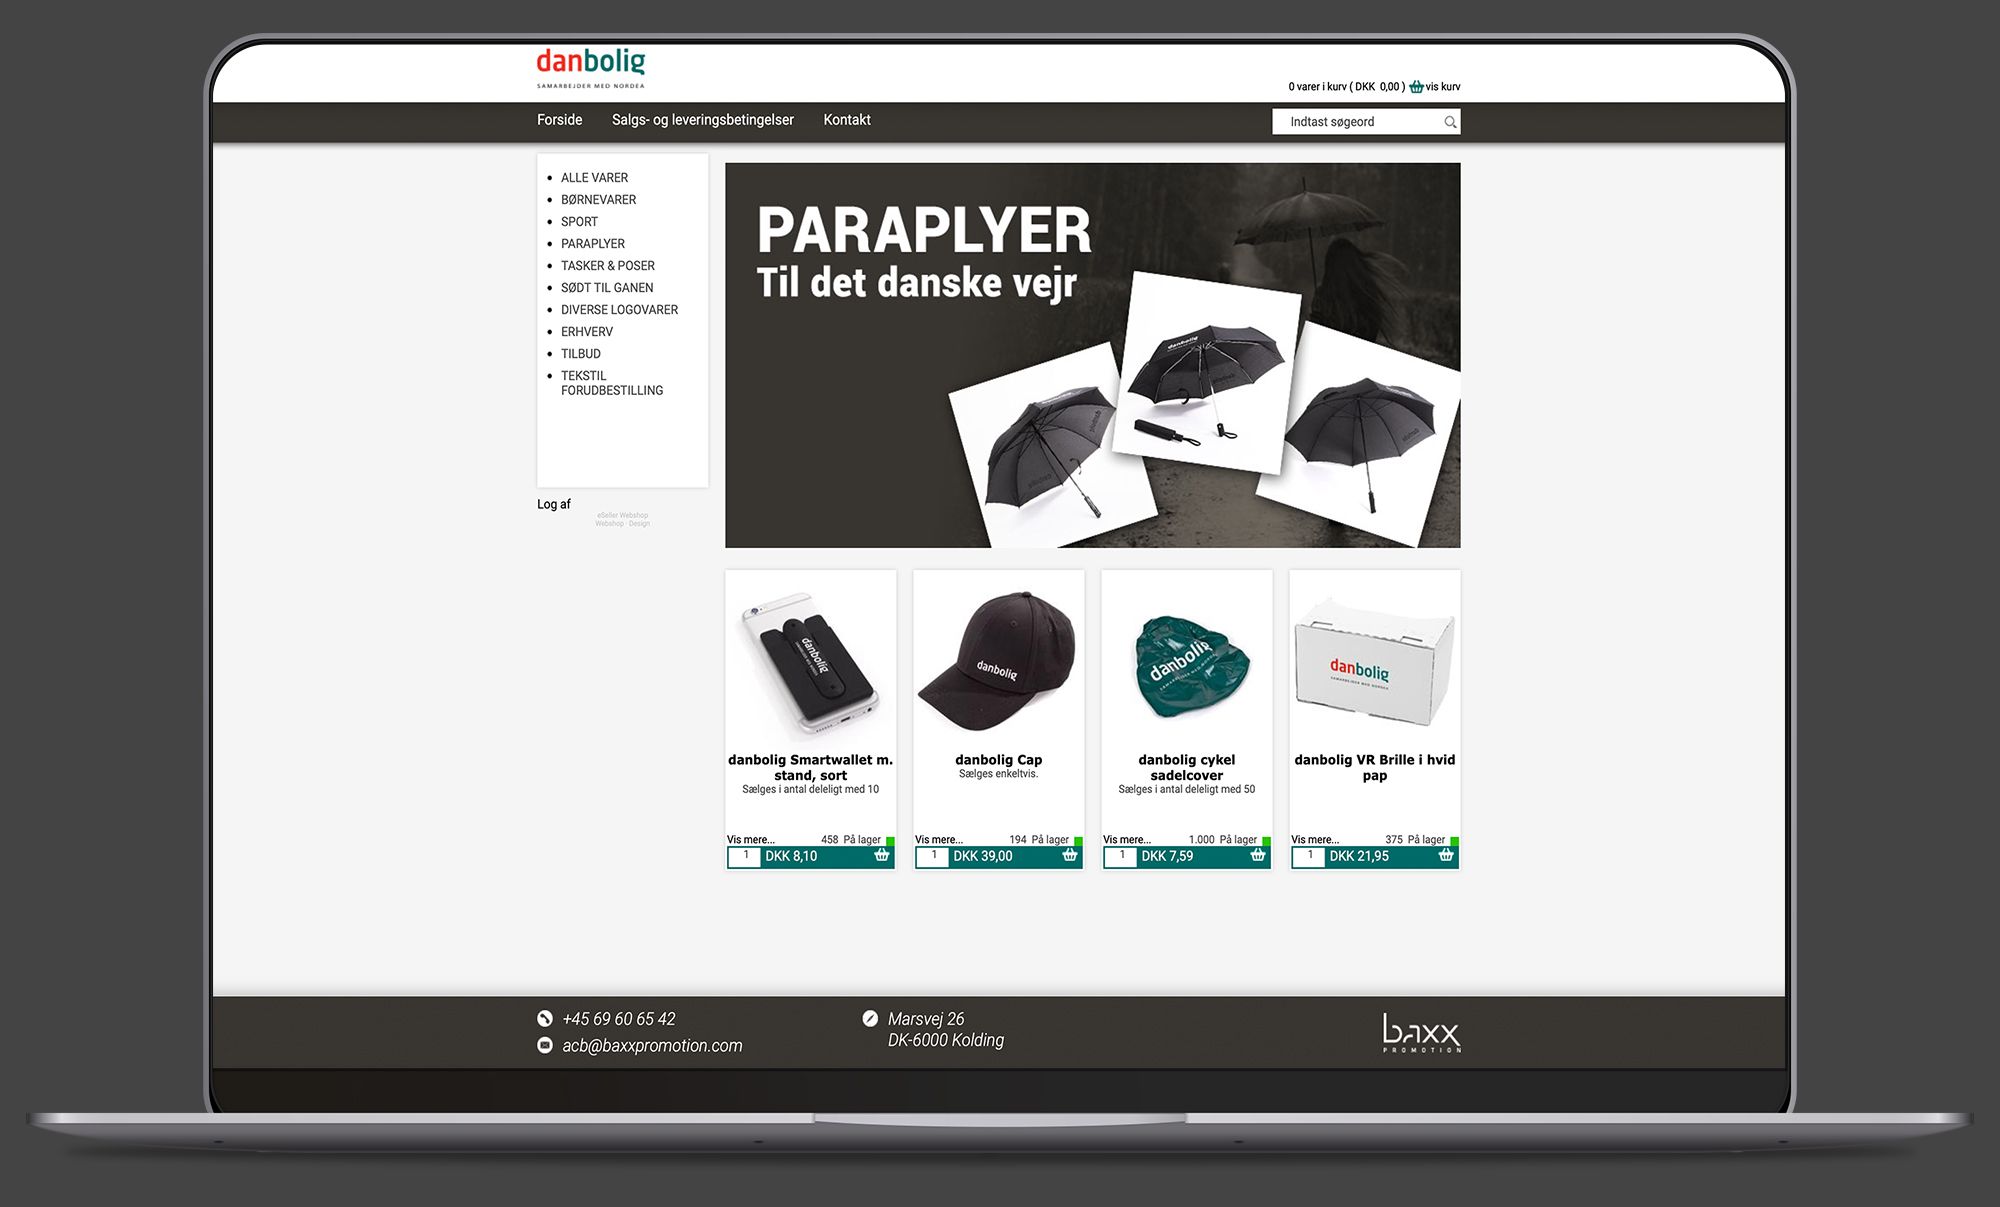Click the PARAPLYER umbrella banner
The height and width of the screenshot is (1207, 2000).
point(1092,355)
